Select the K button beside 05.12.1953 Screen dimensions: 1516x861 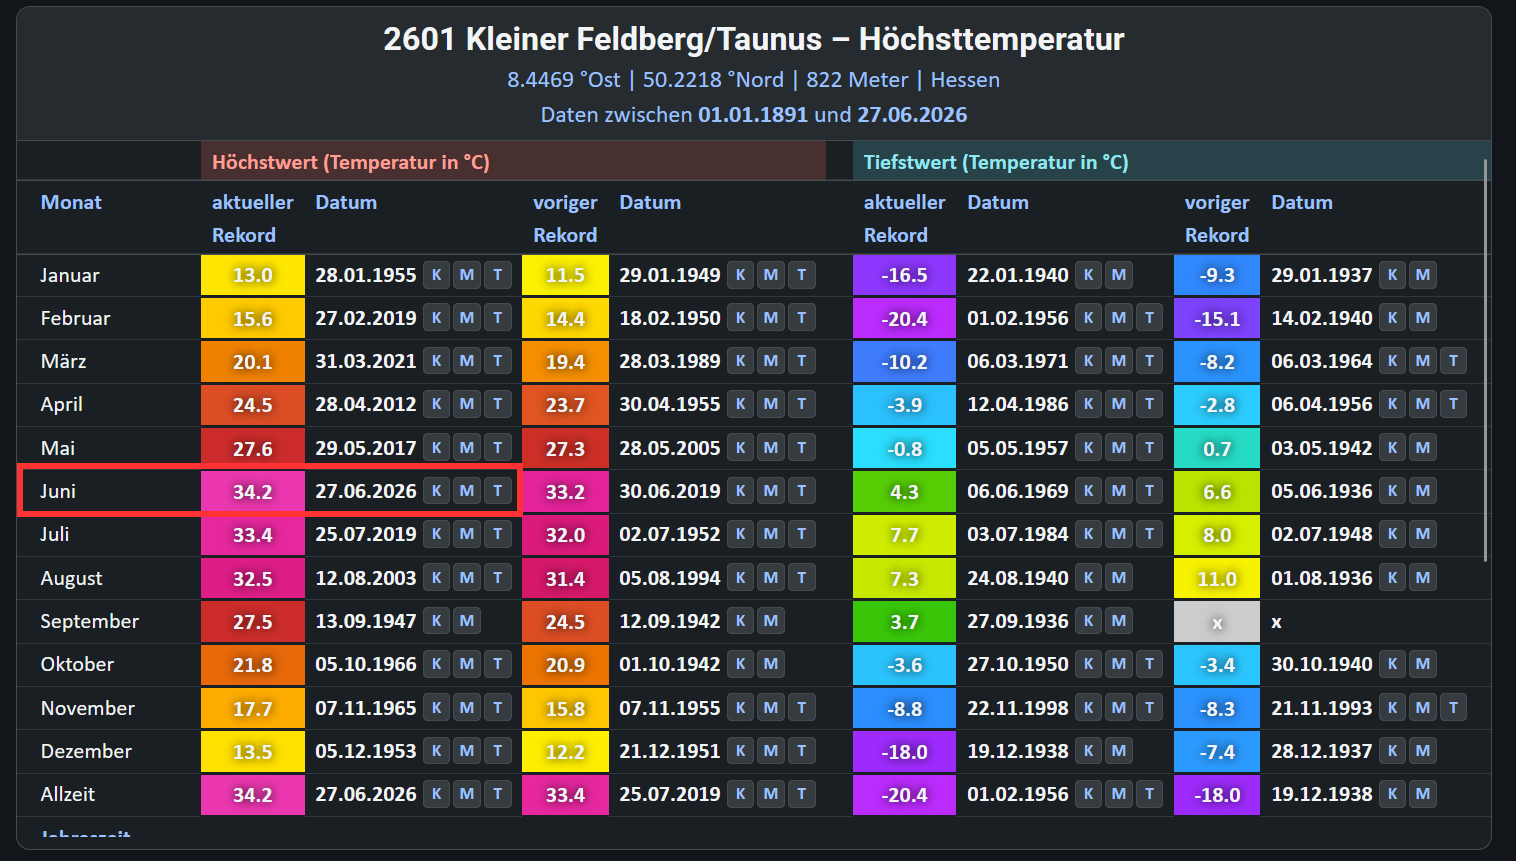click(436, 751)
